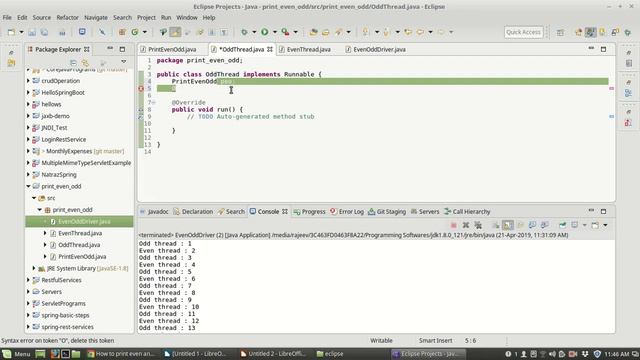Select PrintEvenOdd.java in Package Explorer
640x360 pixels.
82,257
